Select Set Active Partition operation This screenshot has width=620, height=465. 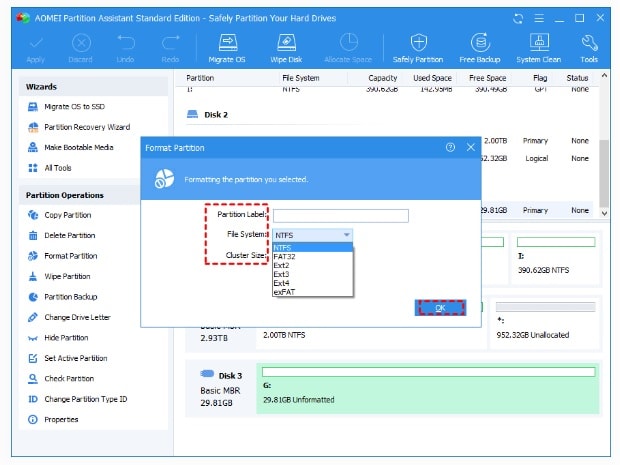(68, 359)
